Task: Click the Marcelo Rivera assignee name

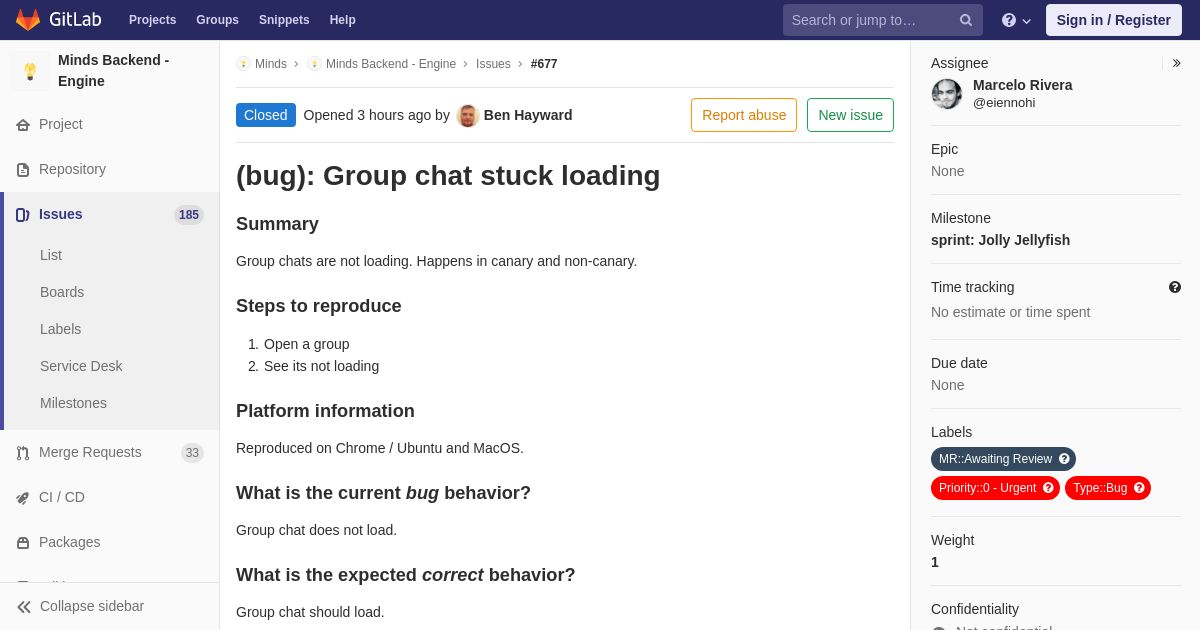Action: coord(1023,86)
